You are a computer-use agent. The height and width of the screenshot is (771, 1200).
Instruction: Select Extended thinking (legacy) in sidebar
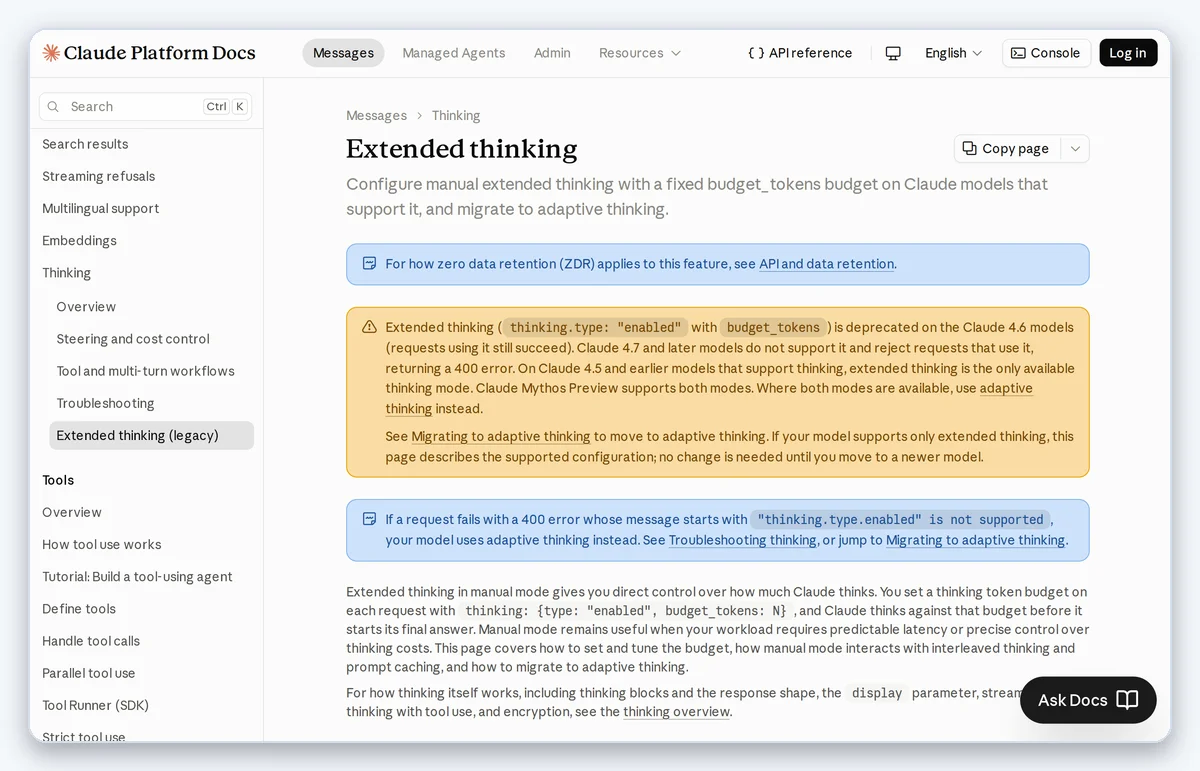152,435
